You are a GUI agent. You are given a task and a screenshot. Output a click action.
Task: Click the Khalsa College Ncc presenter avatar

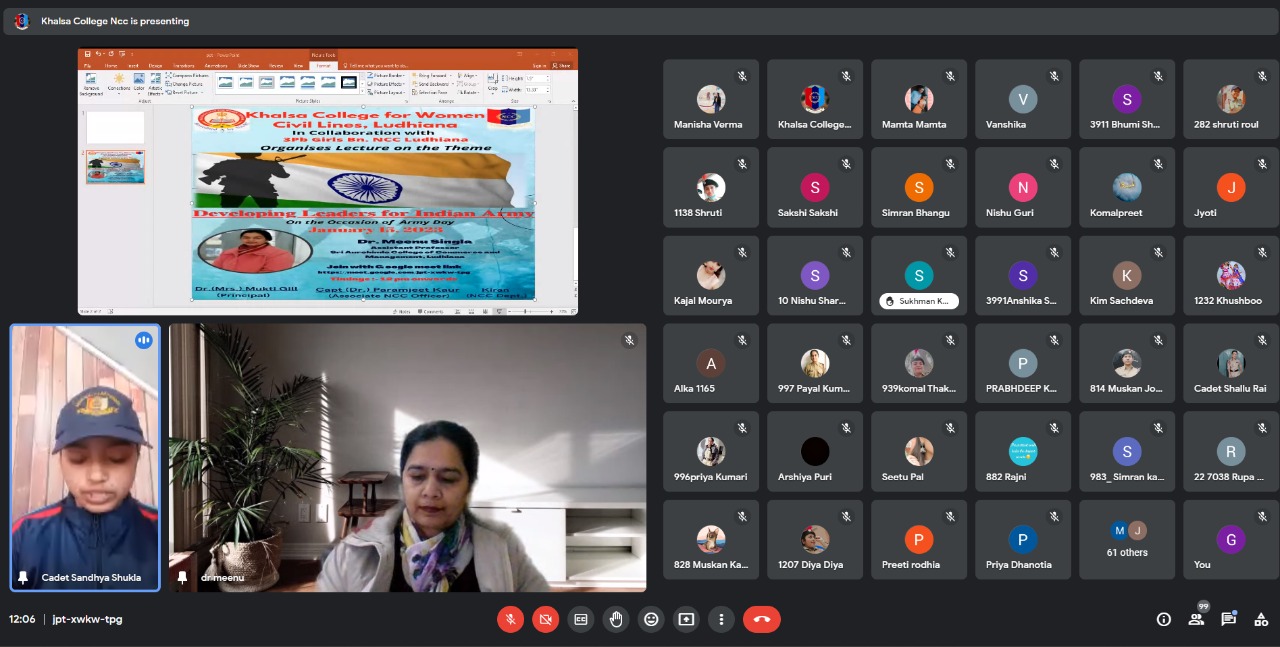[22, 21]
